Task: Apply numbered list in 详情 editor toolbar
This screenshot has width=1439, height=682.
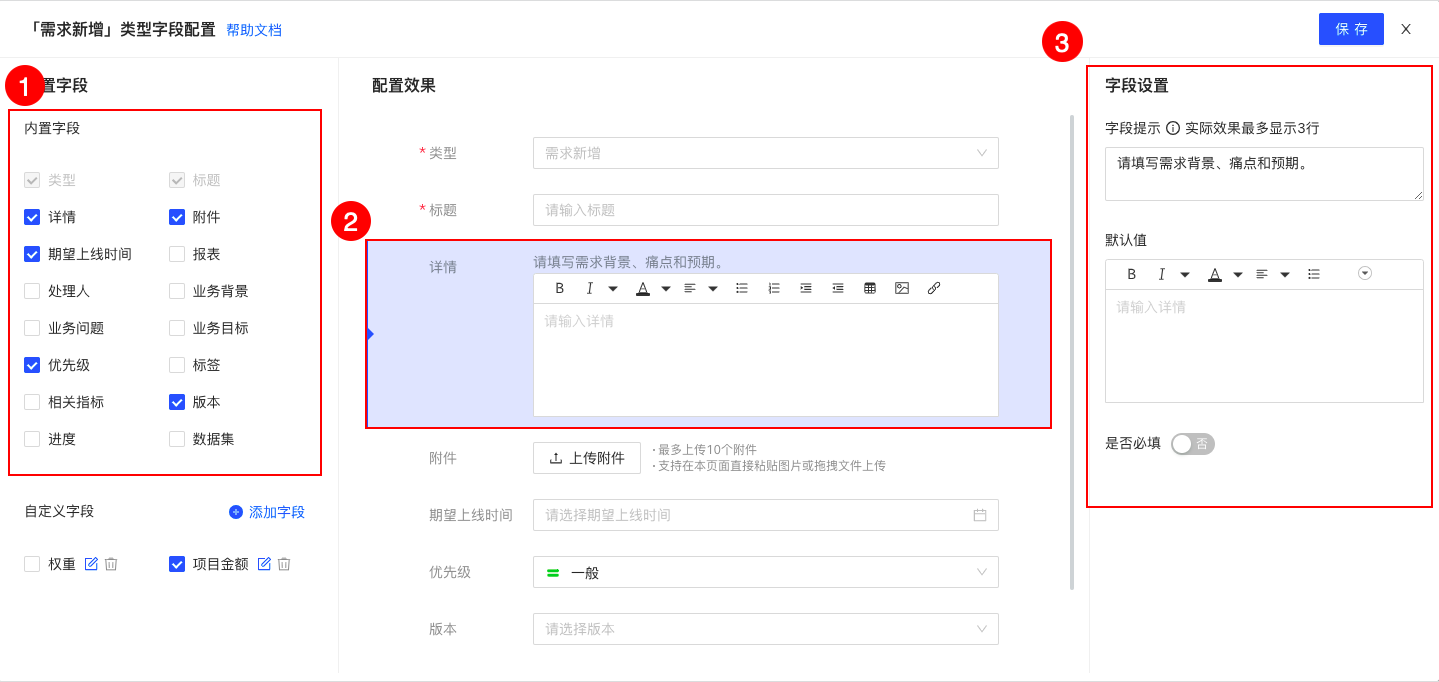Action: (x=774, y=288)
